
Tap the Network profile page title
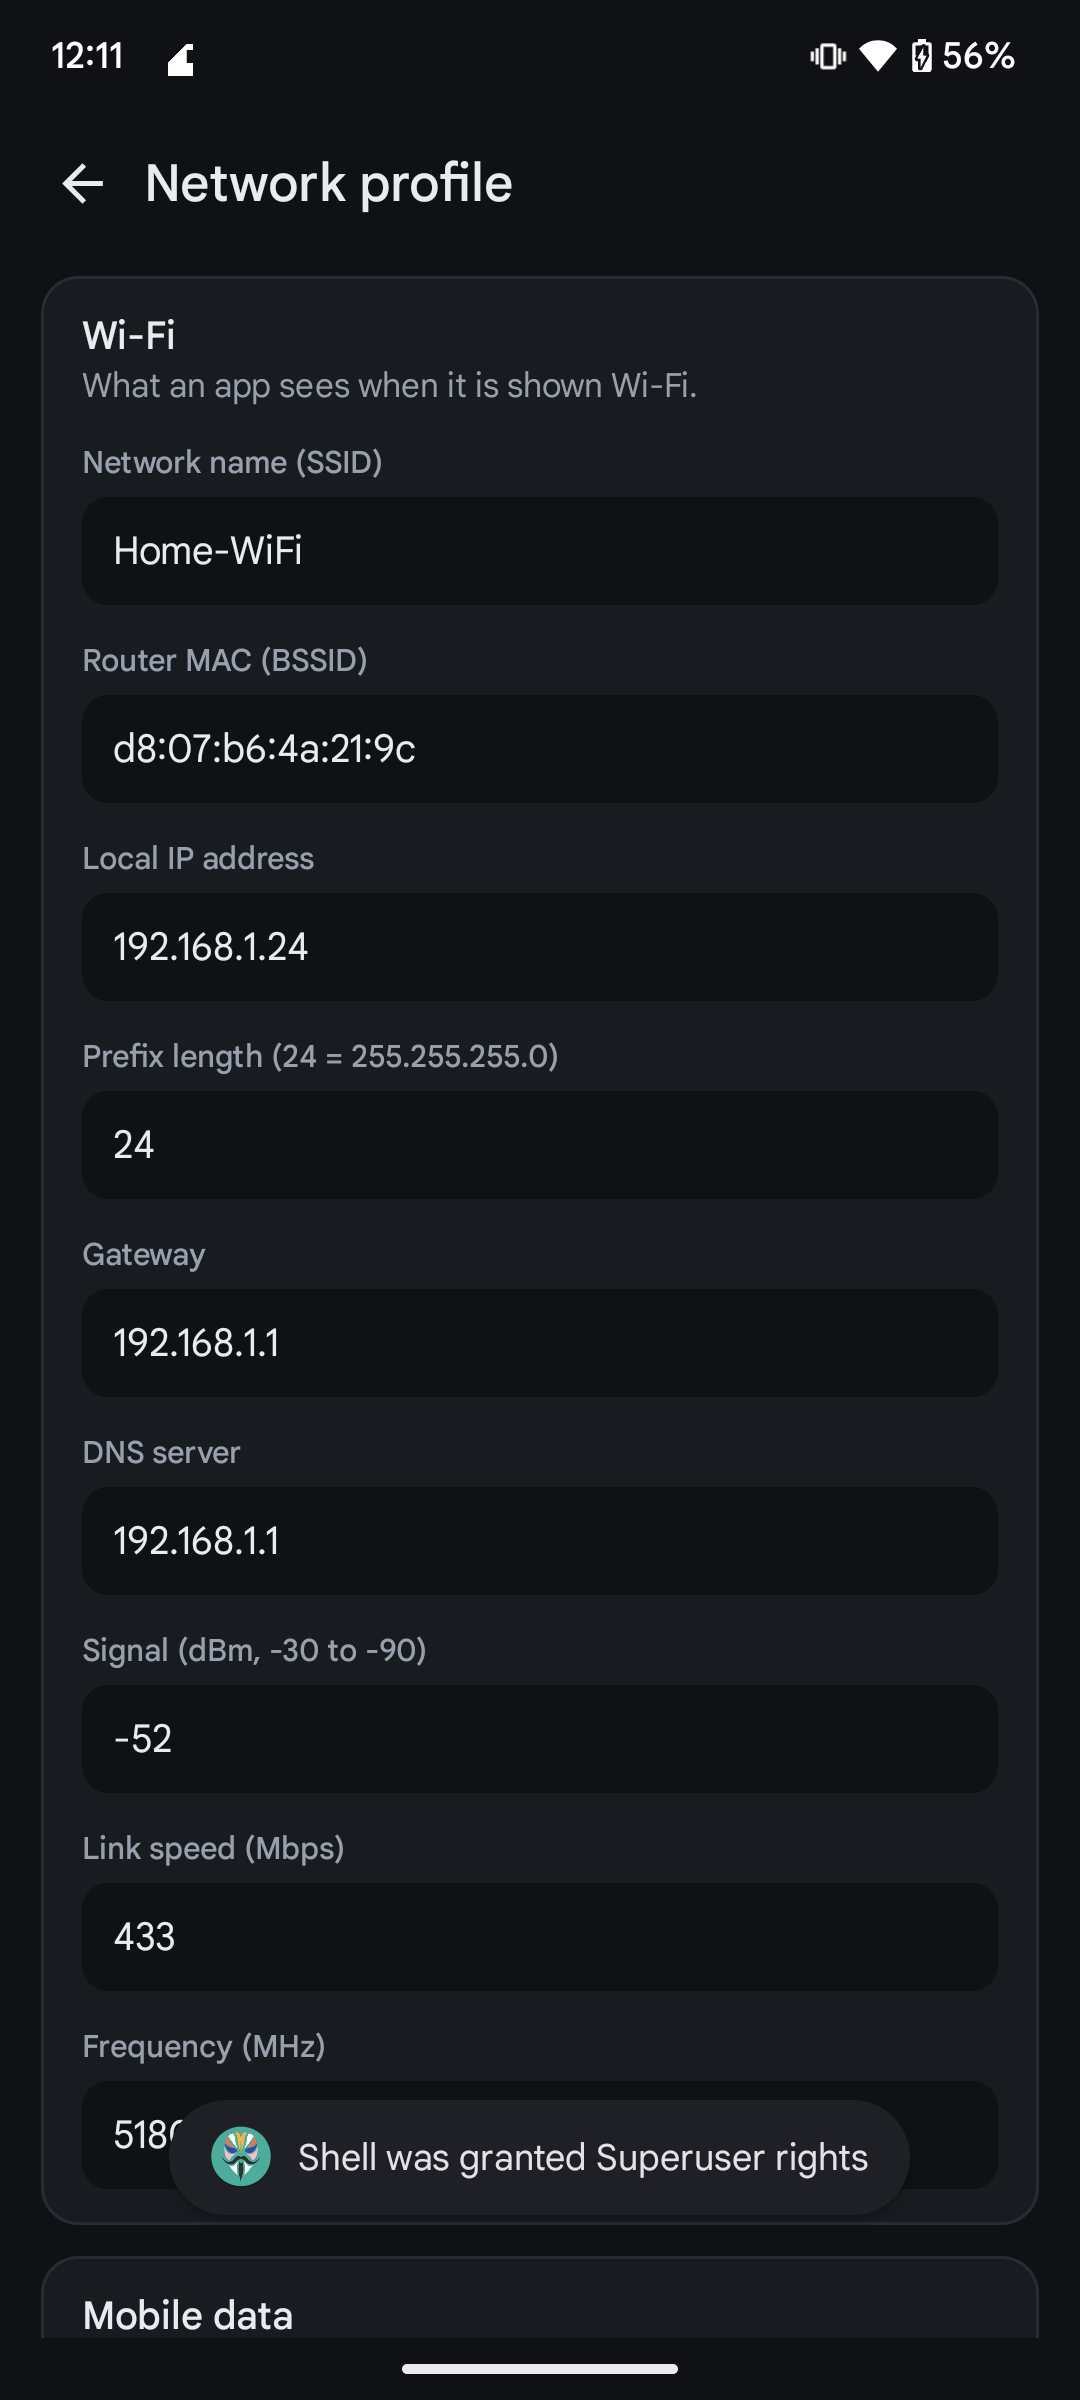tap(329, 184)
